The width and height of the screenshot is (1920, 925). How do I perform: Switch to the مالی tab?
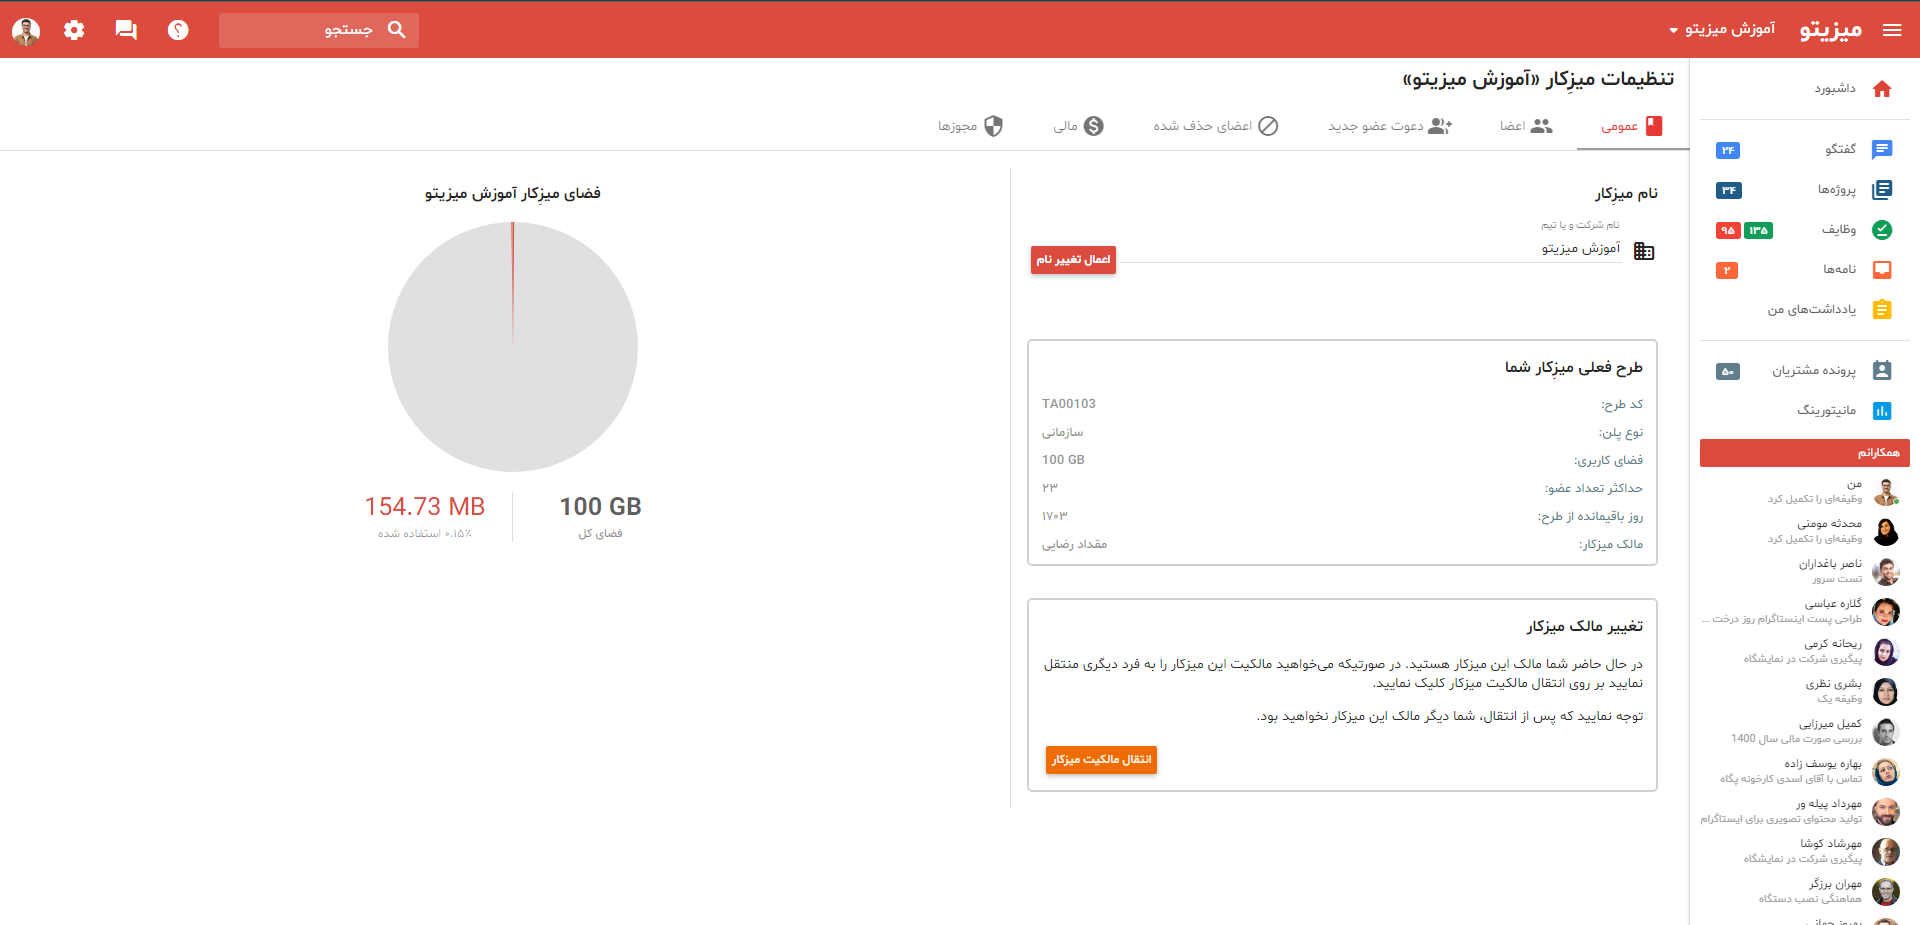(1078, 126)
